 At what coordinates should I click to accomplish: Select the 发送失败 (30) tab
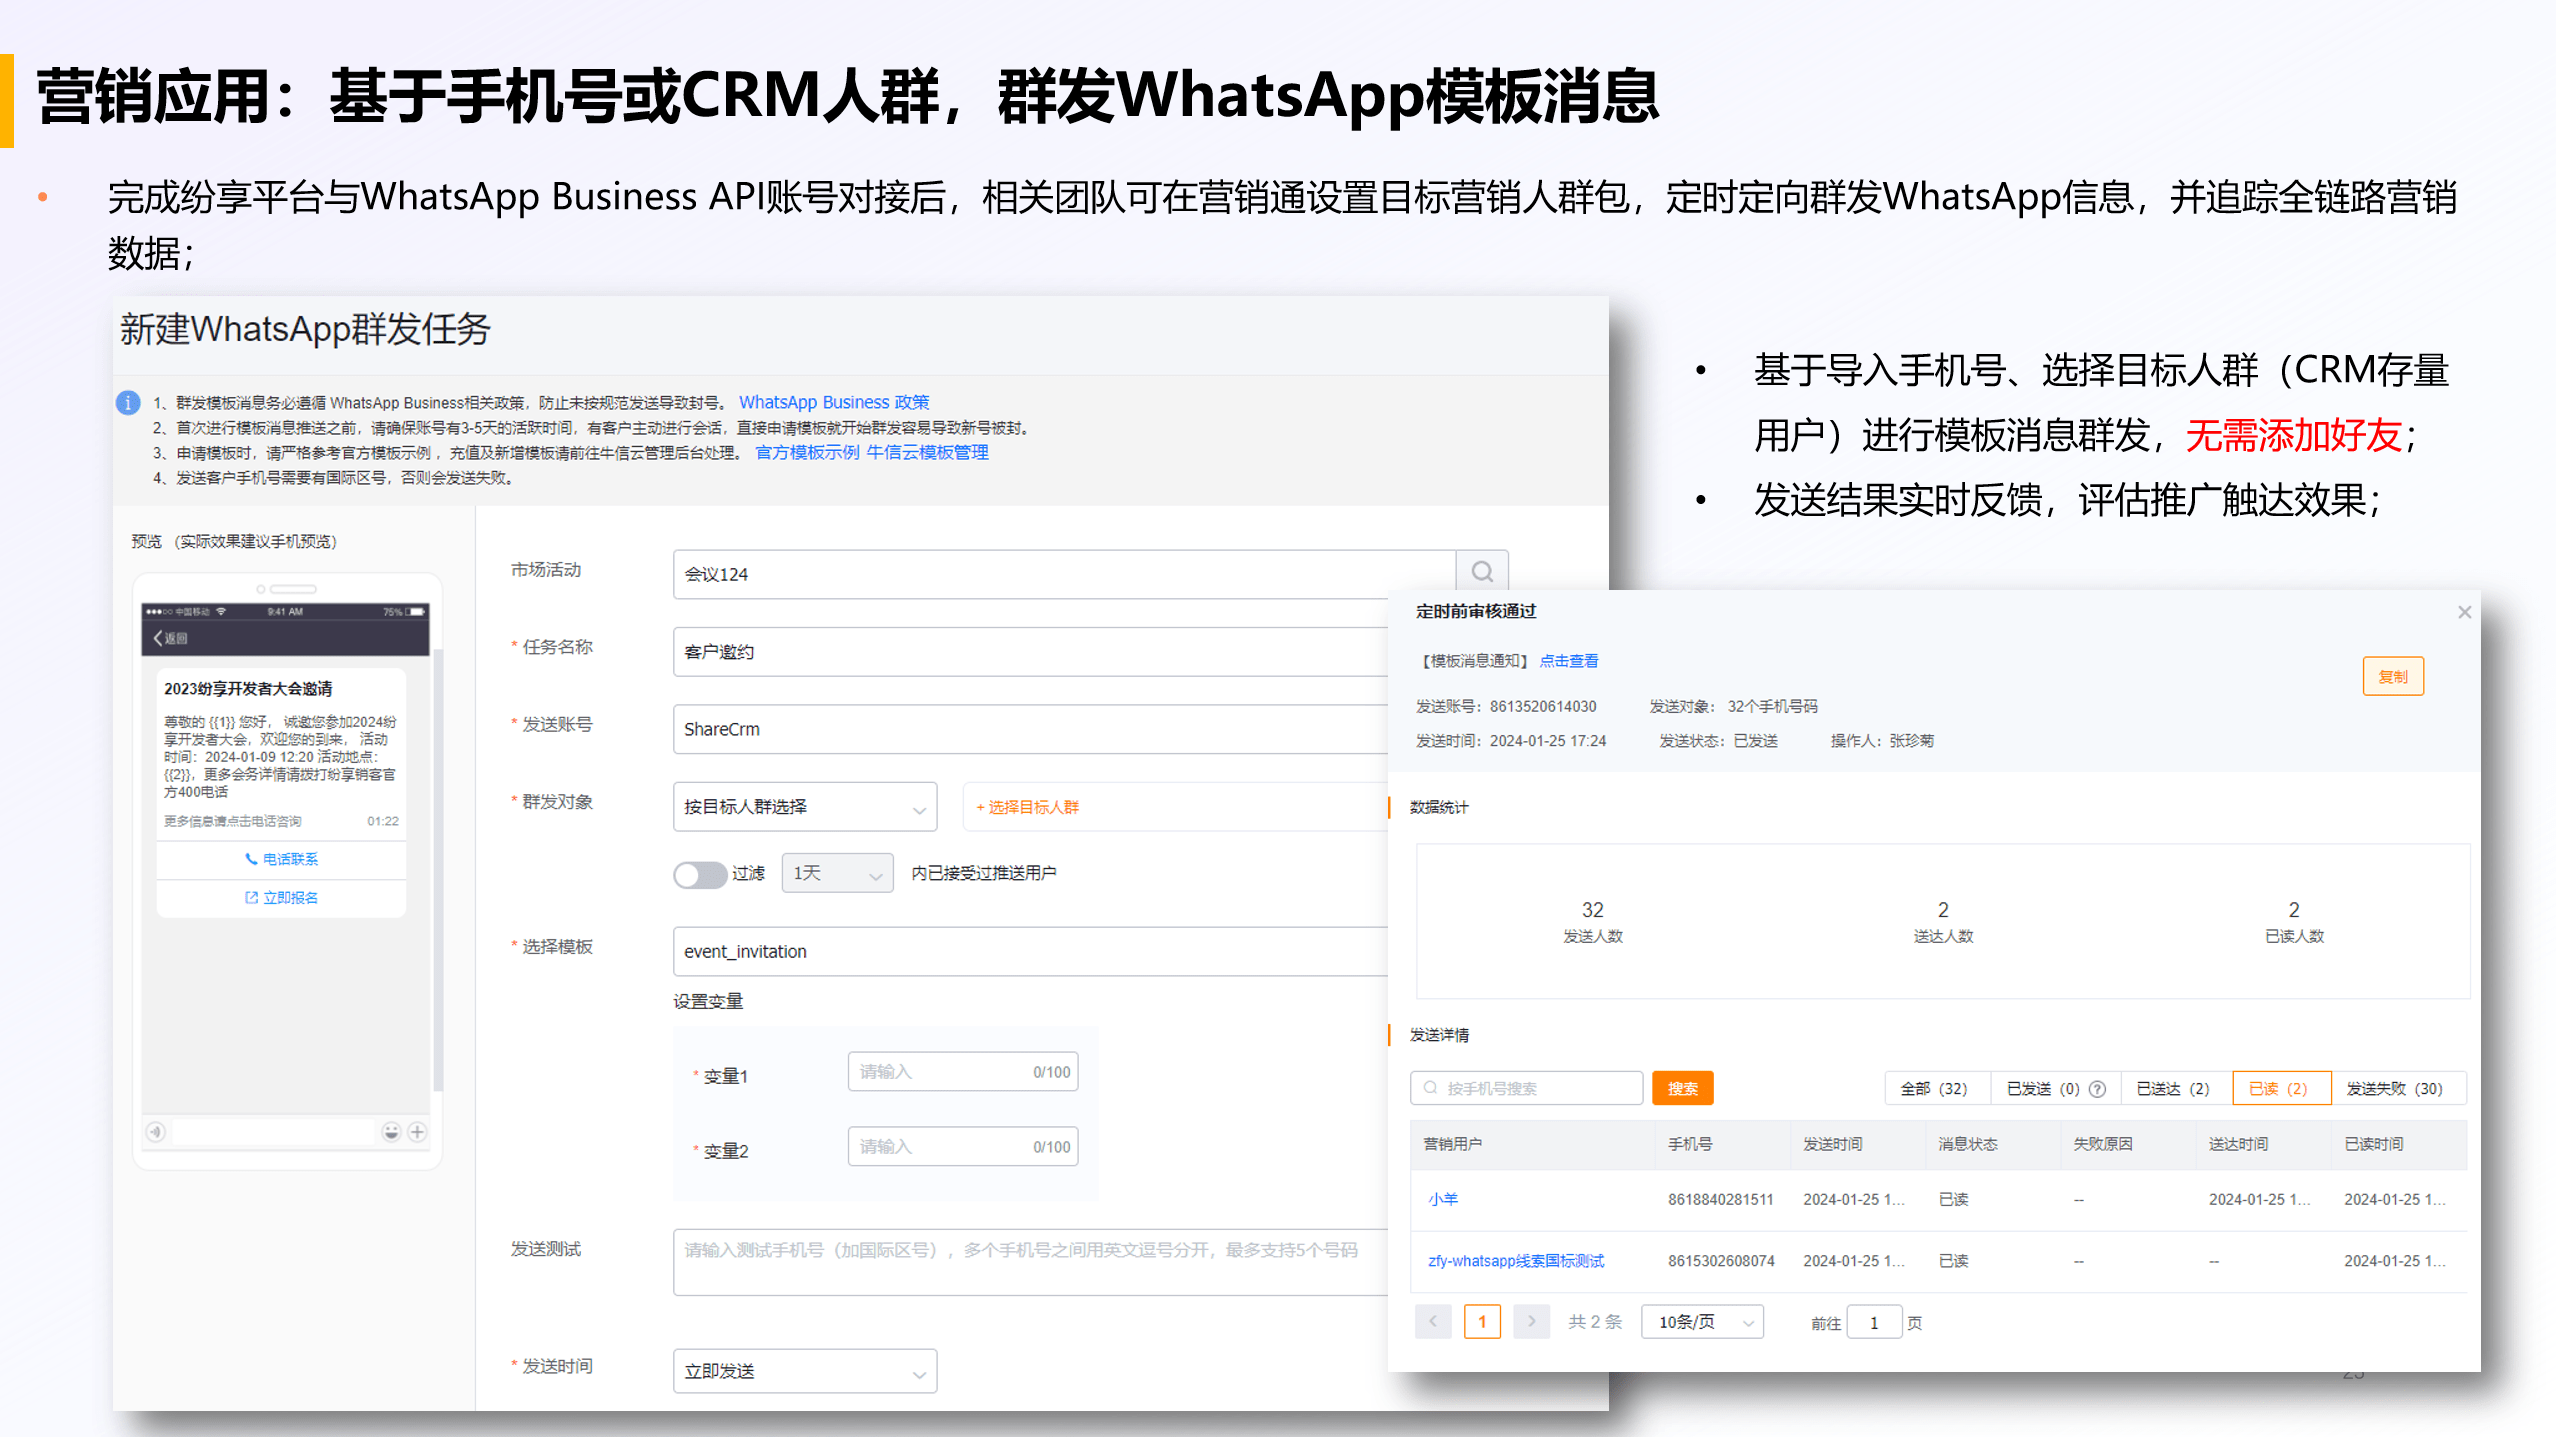click(x=2397, y=1088)
